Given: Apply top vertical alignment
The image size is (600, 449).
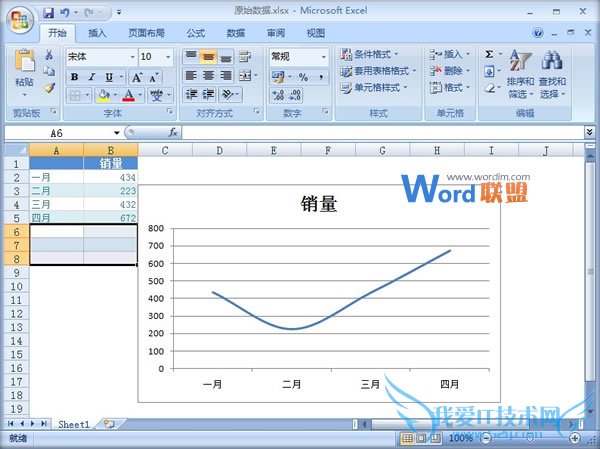Looking at the screenshot, I should coord(191,57).
